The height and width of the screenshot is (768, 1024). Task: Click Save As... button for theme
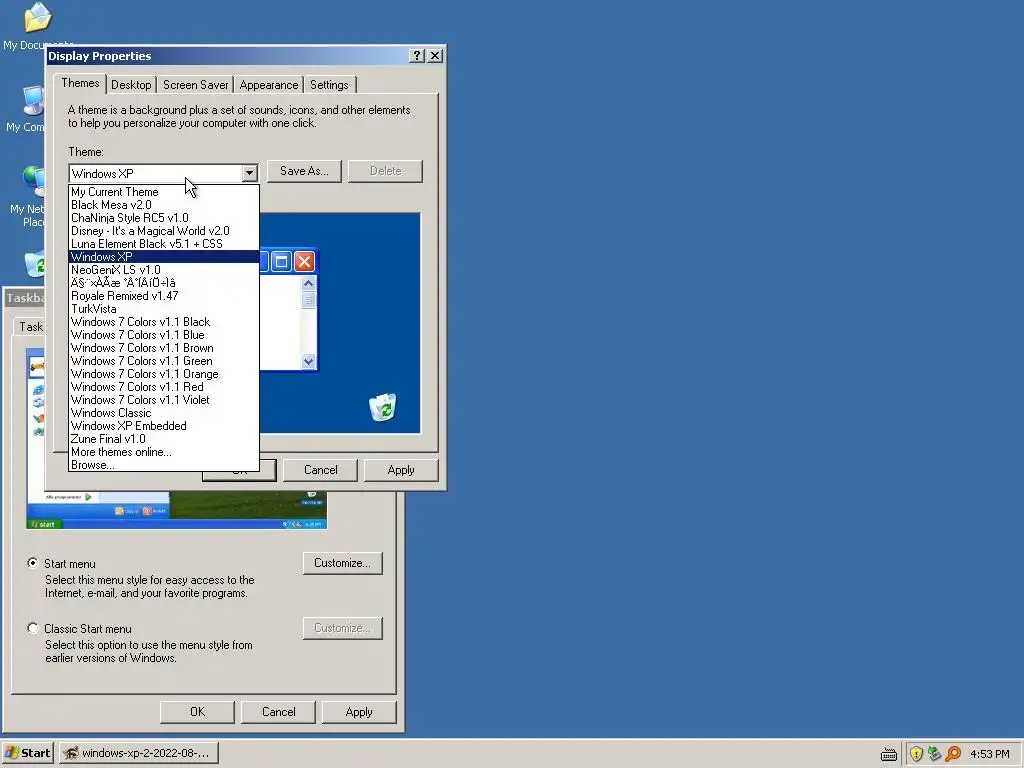click(x=304, y=171)
